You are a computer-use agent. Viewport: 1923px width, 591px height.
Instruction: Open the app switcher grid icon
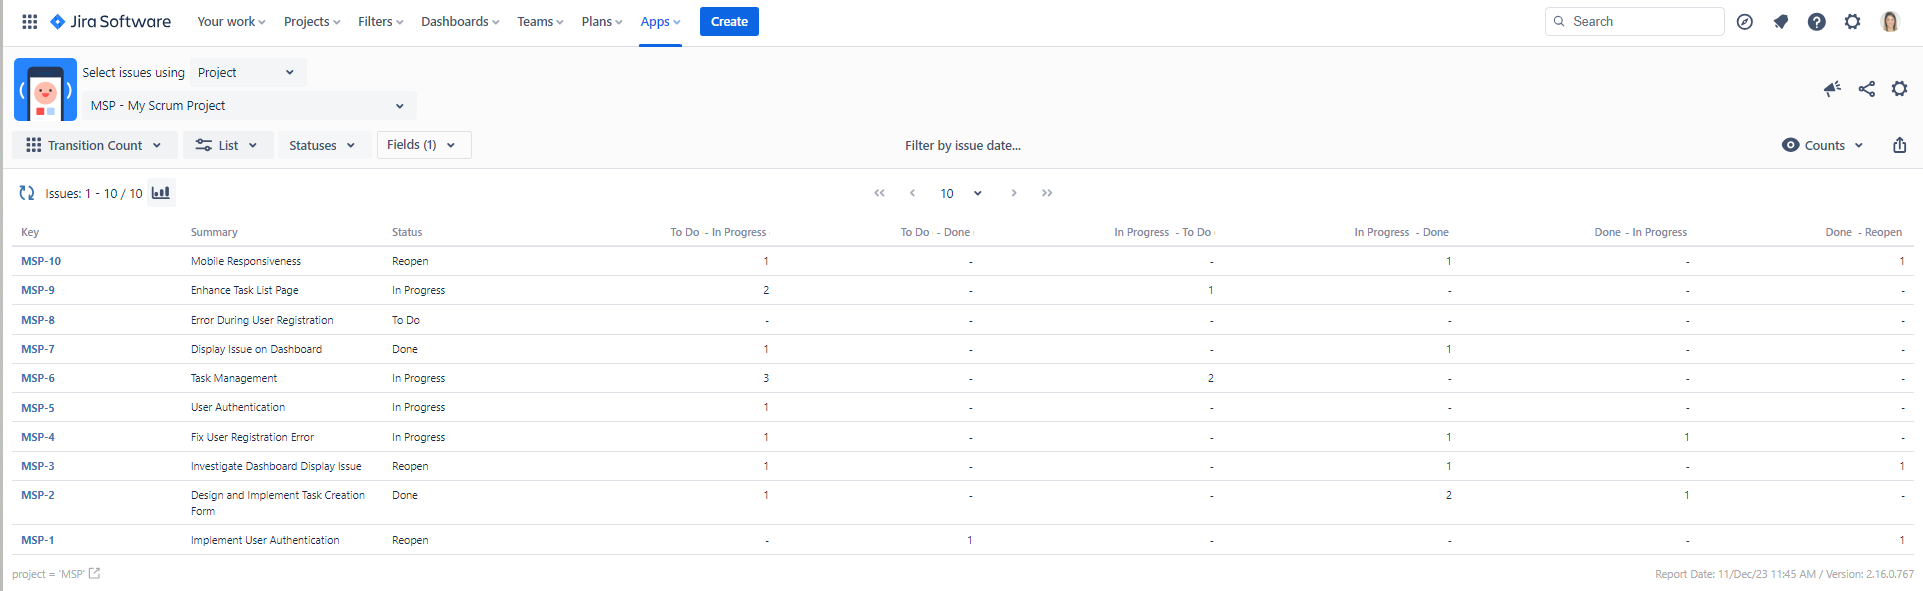click(30, 21)
